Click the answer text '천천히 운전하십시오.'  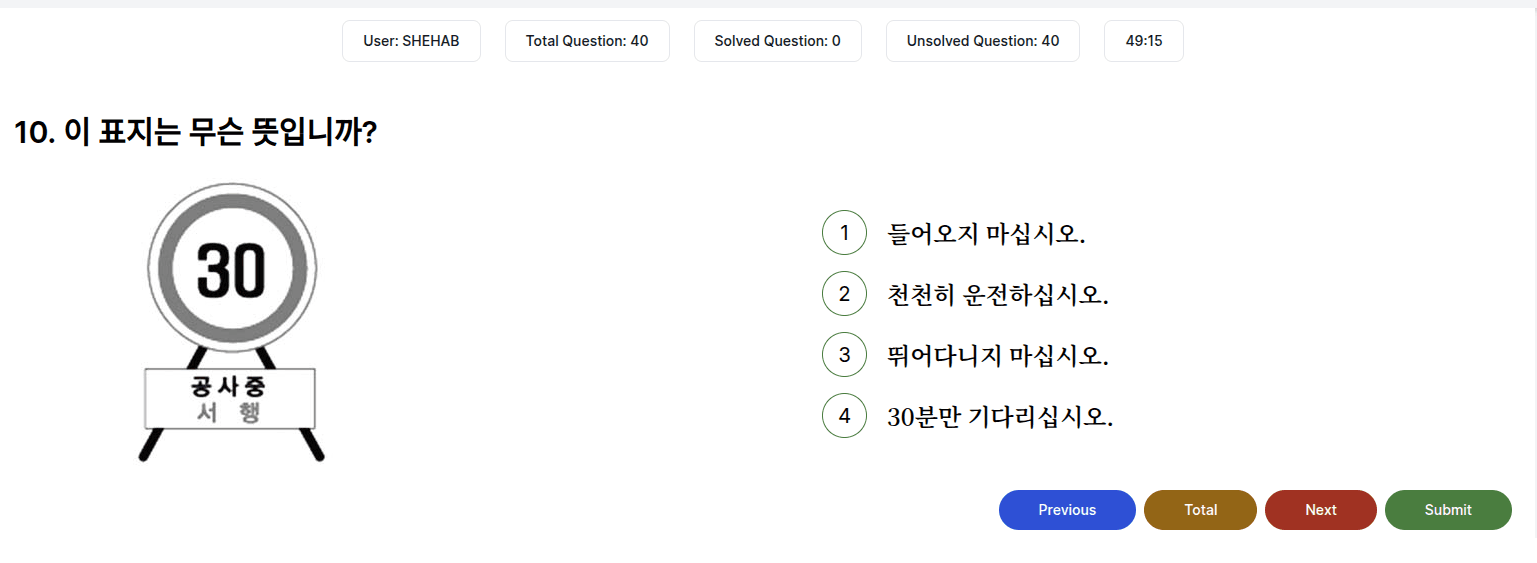point(998,295)
